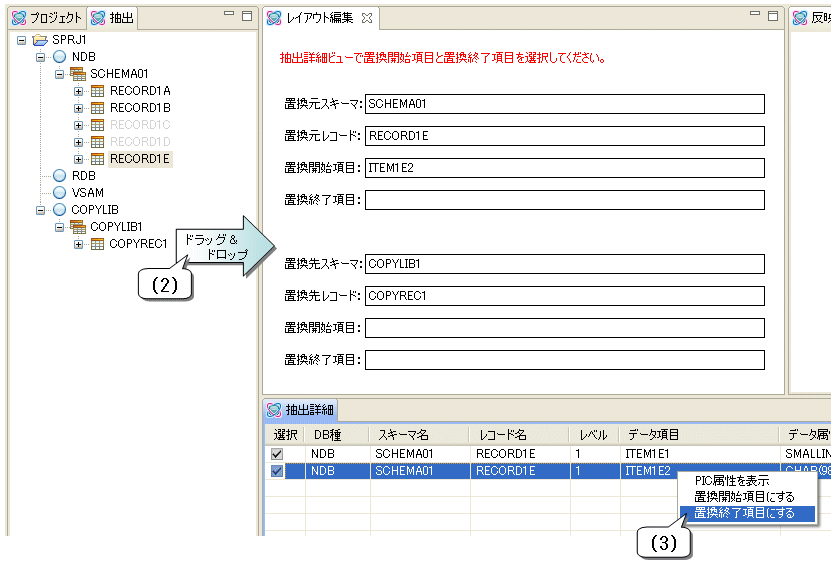The height and width of the screenshot is (565, 839).
Task: Toggle the checkbox for the ITEM1E2 row
Action: [276, 471]
